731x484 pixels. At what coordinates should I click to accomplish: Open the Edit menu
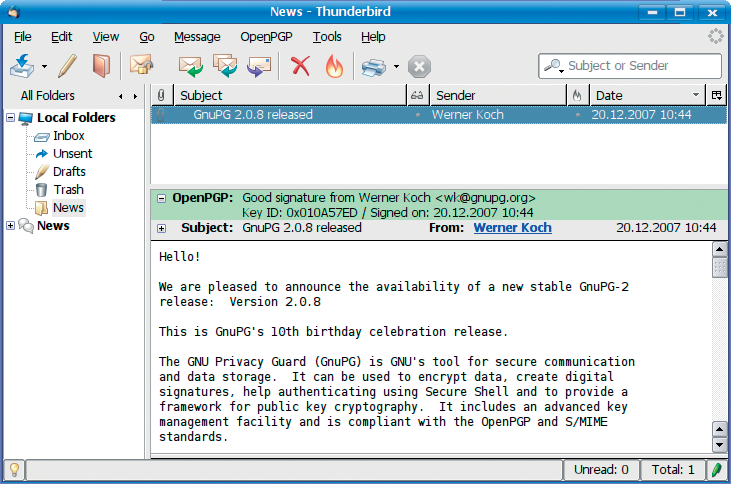click(62, 37)
